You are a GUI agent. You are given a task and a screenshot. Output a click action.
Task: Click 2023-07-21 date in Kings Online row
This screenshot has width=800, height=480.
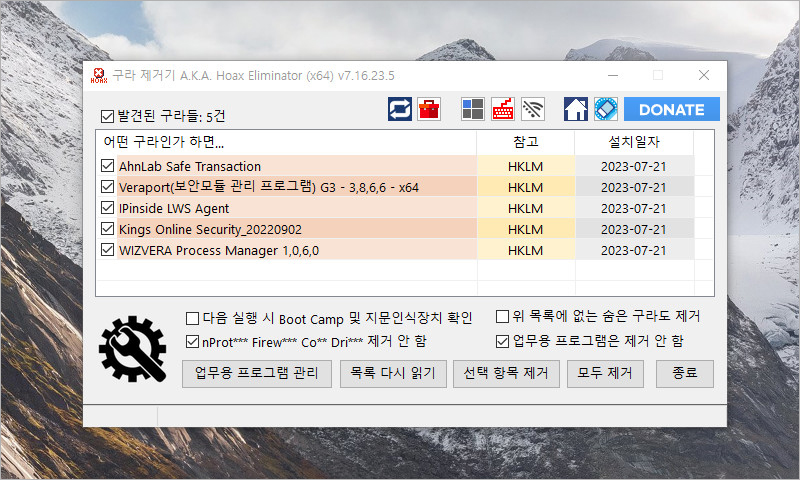(x=634, y=229)
